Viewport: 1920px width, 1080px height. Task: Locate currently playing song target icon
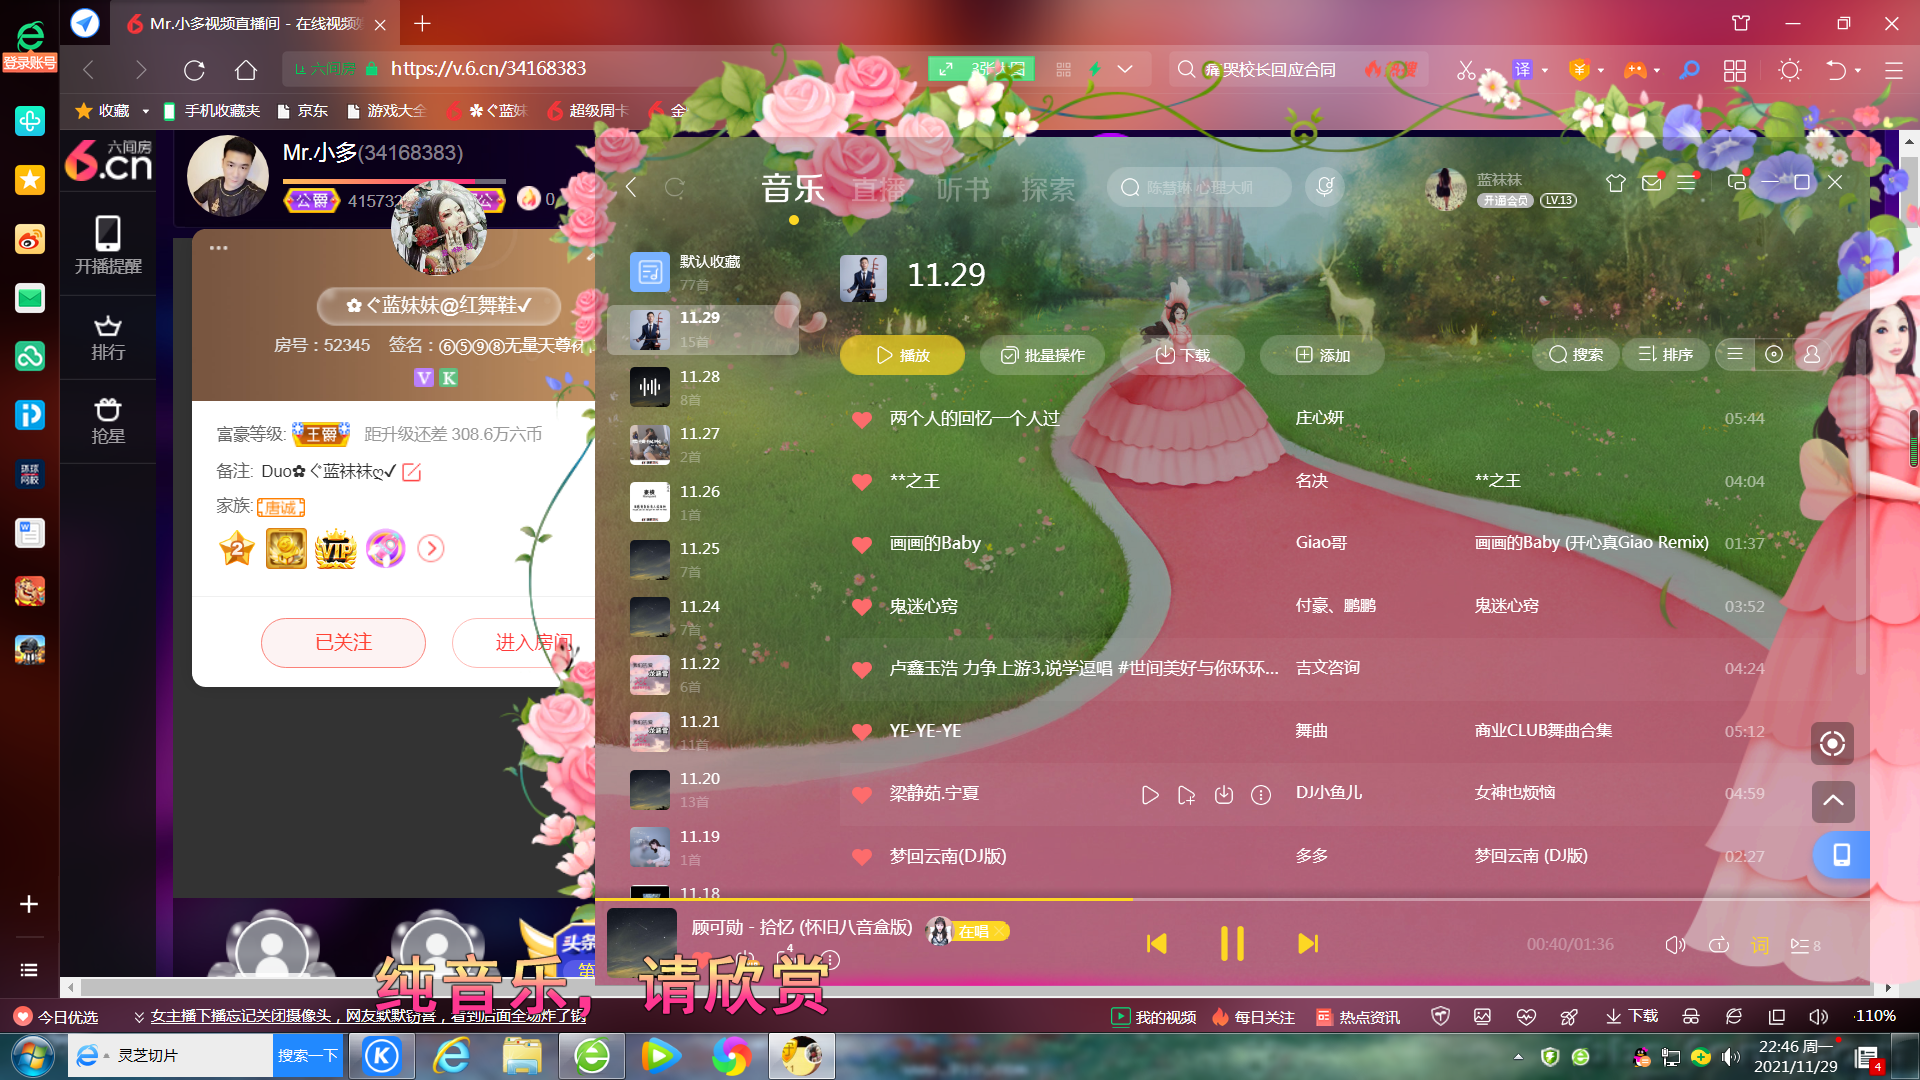1832,743
